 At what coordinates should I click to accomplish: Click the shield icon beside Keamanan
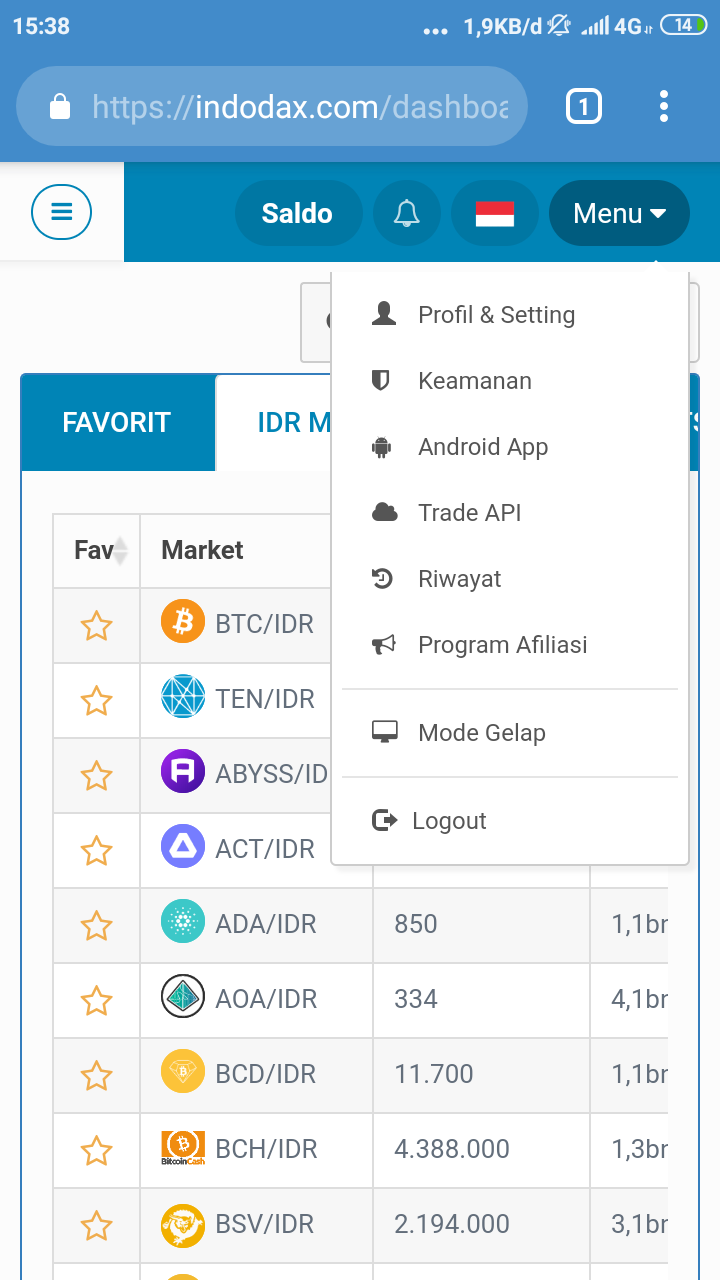point(380,380)
